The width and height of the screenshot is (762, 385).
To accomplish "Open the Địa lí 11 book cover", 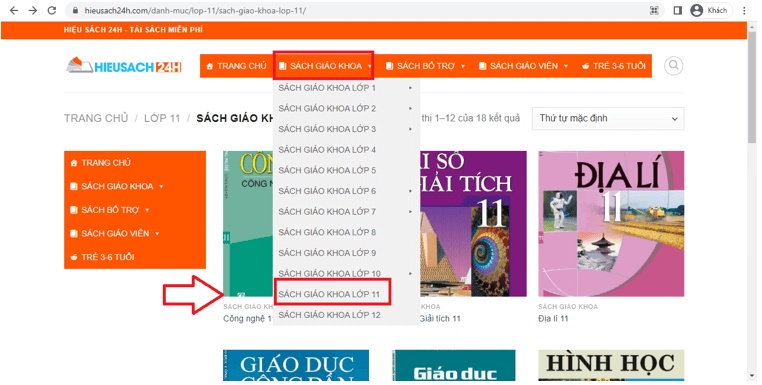I will pos(611,224).
